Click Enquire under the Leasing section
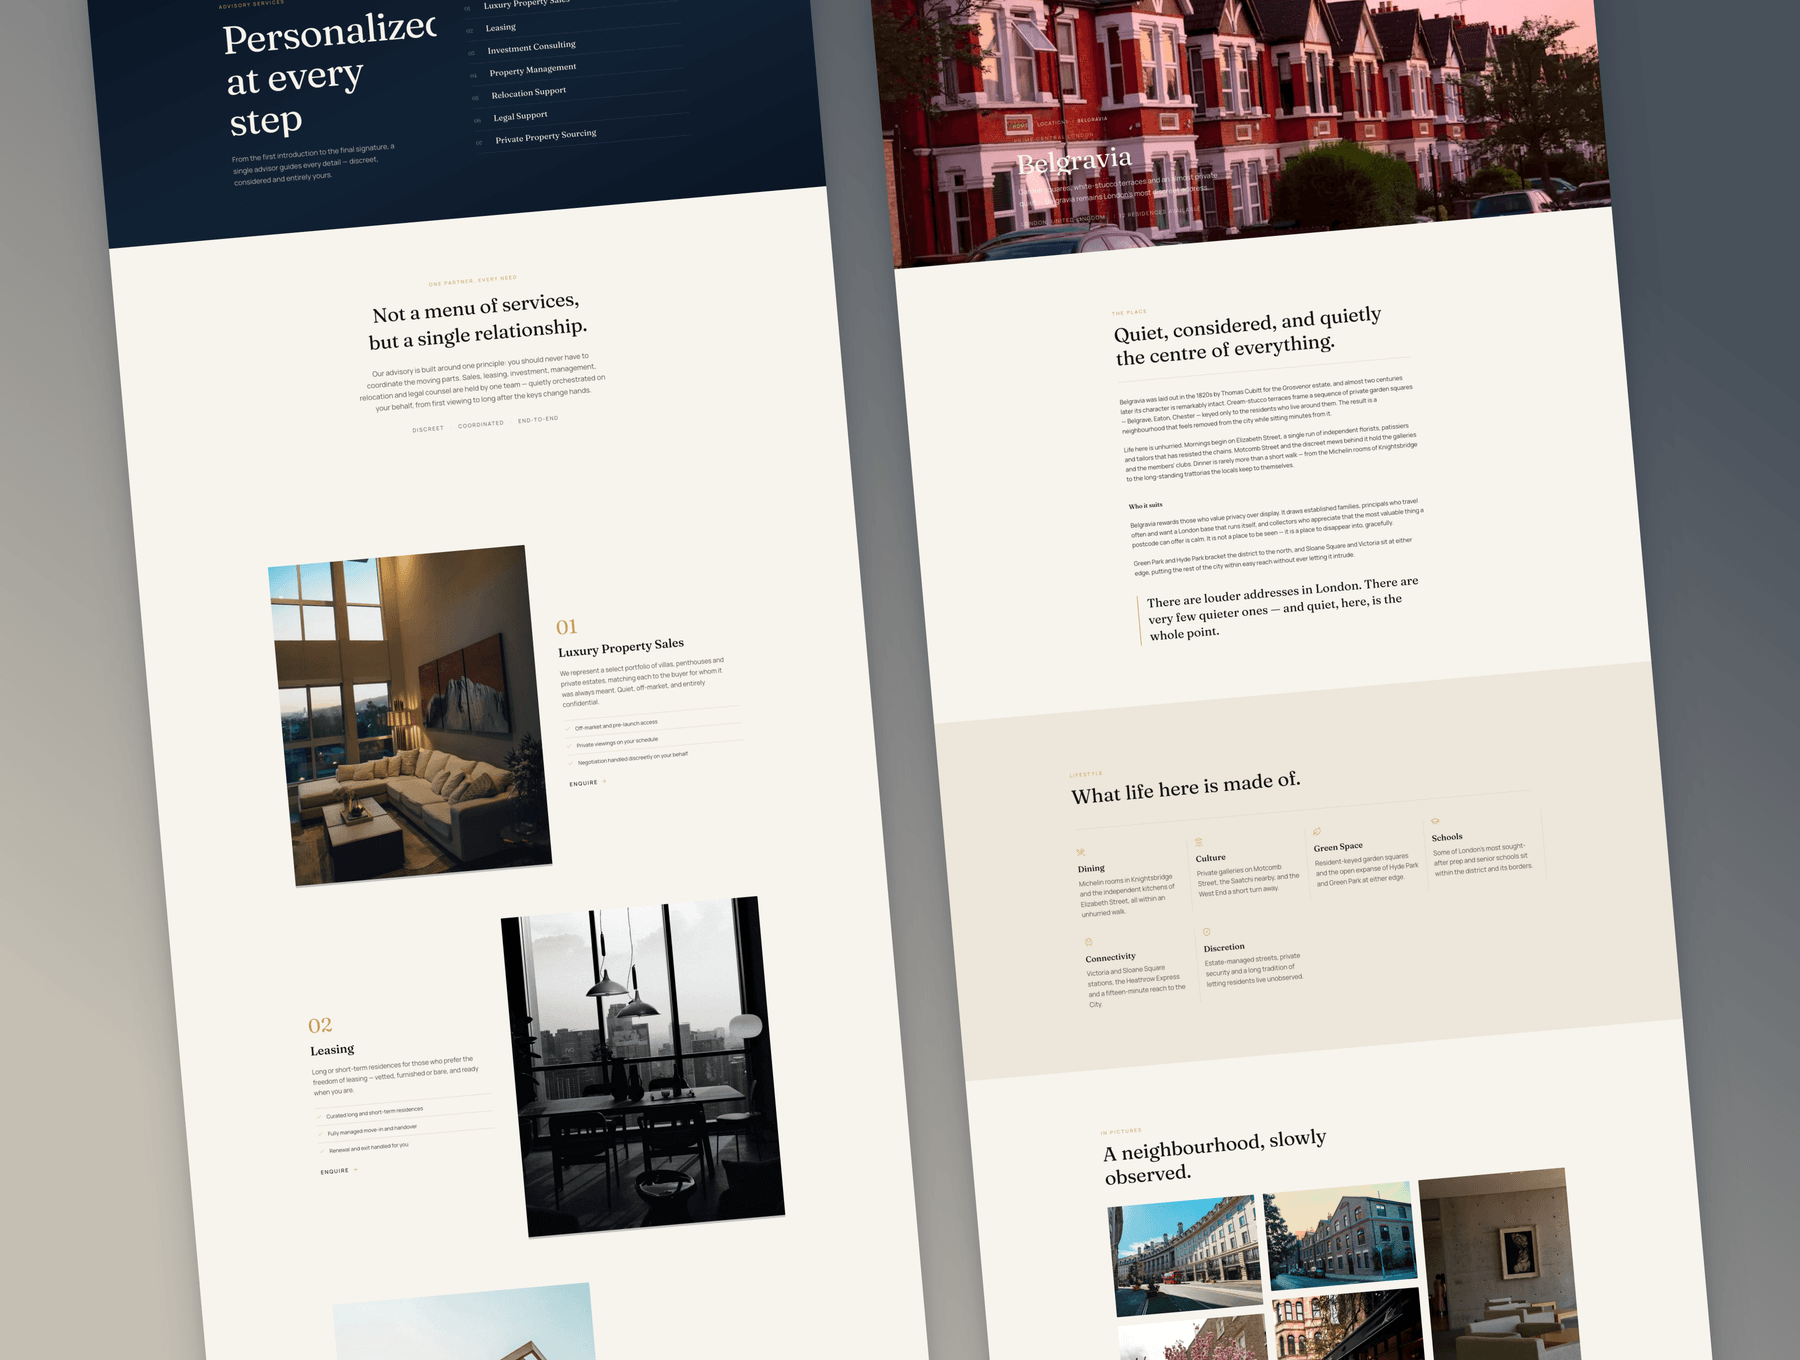 point(338,1171)
